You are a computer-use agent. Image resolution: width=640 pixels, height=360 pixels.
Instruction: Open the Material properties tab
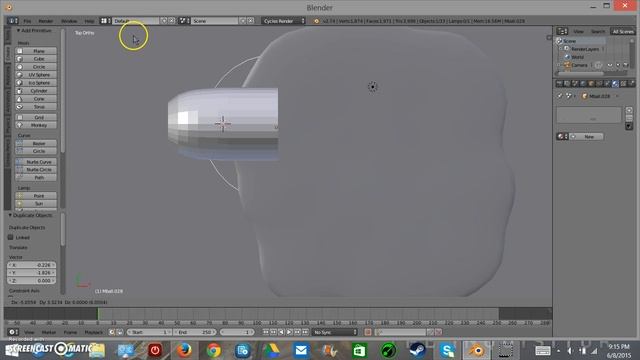pyautogui.click(x=615, y=84)
